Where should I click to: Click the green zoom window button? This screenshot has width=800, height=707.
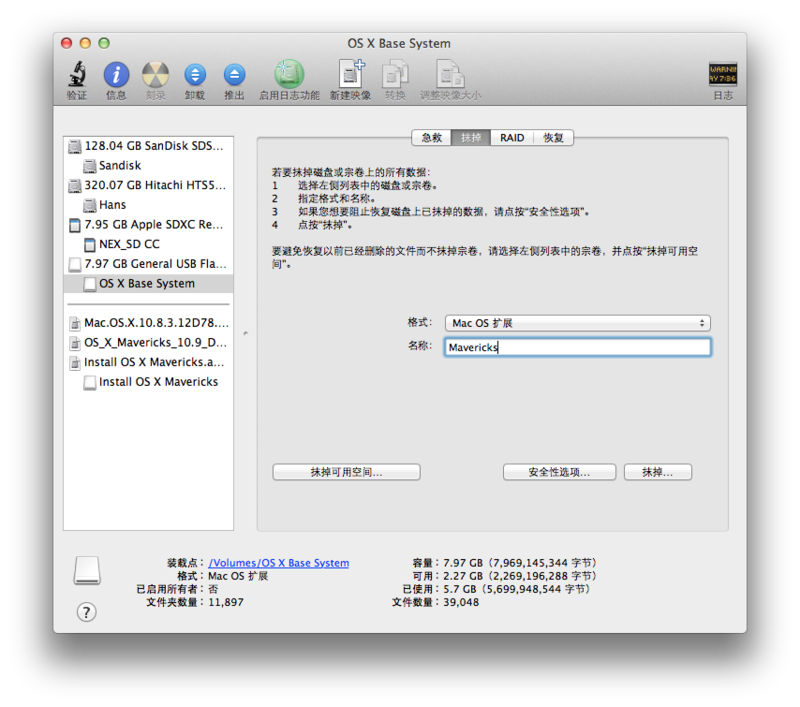click(x=104, y=43)
